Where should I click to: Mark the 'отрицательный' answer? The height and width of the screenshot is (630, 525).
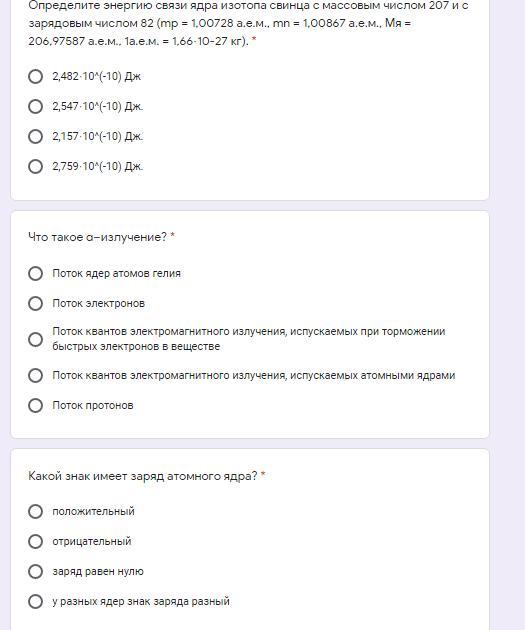coord(35,541)
